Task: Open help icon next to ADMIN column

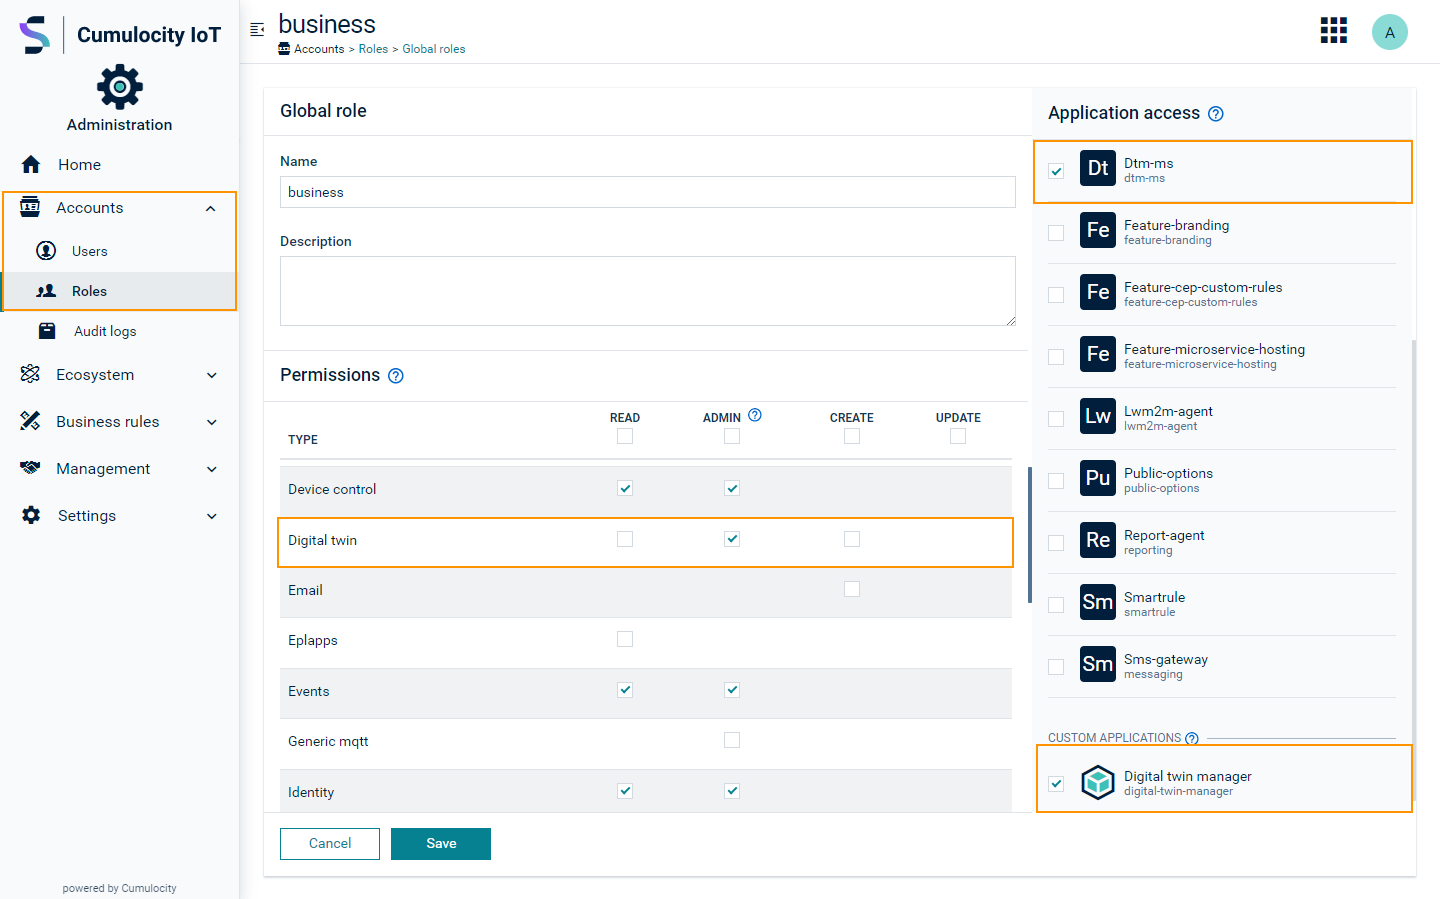Action: (x=755, y=415)
